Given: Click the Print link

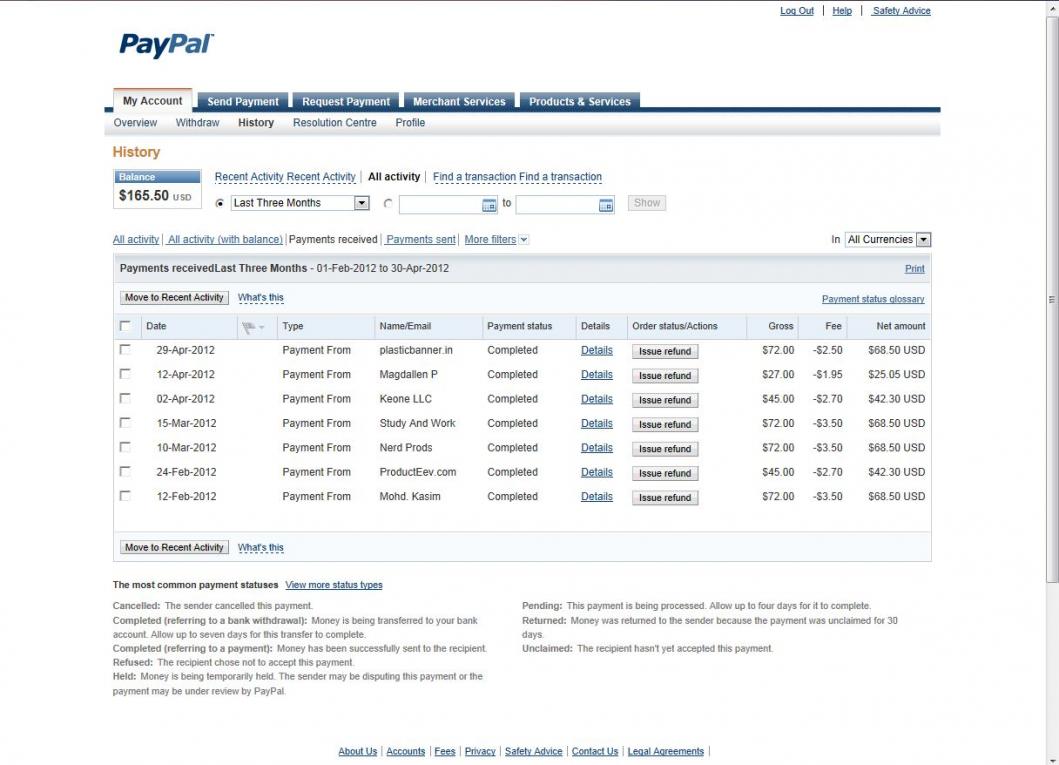Looking at the screenshot, I should point(914,269).
